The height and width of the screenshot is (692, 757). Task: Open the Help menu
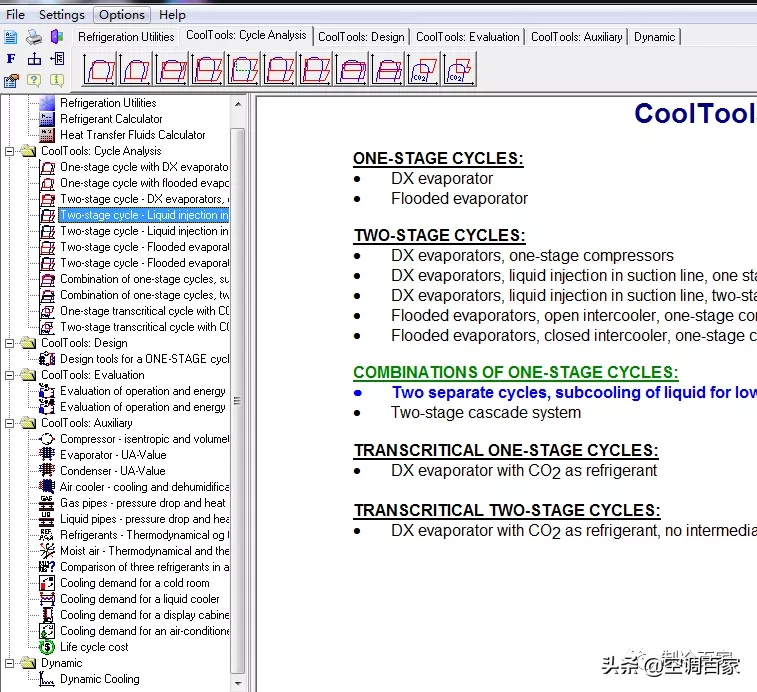(x=172, y=15)
